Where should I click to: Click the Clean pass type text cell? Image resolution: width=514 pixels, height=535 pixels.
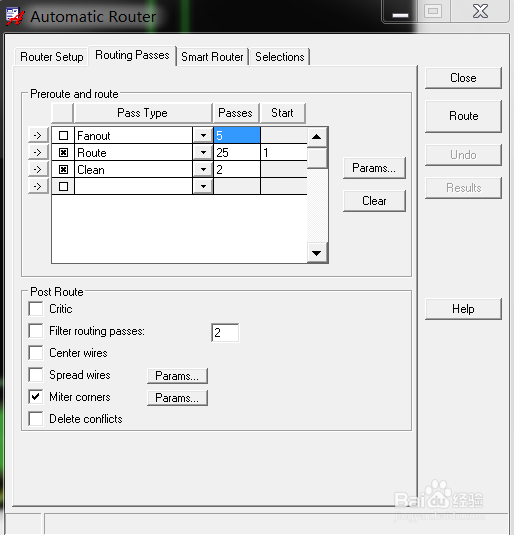pos(133,169)
